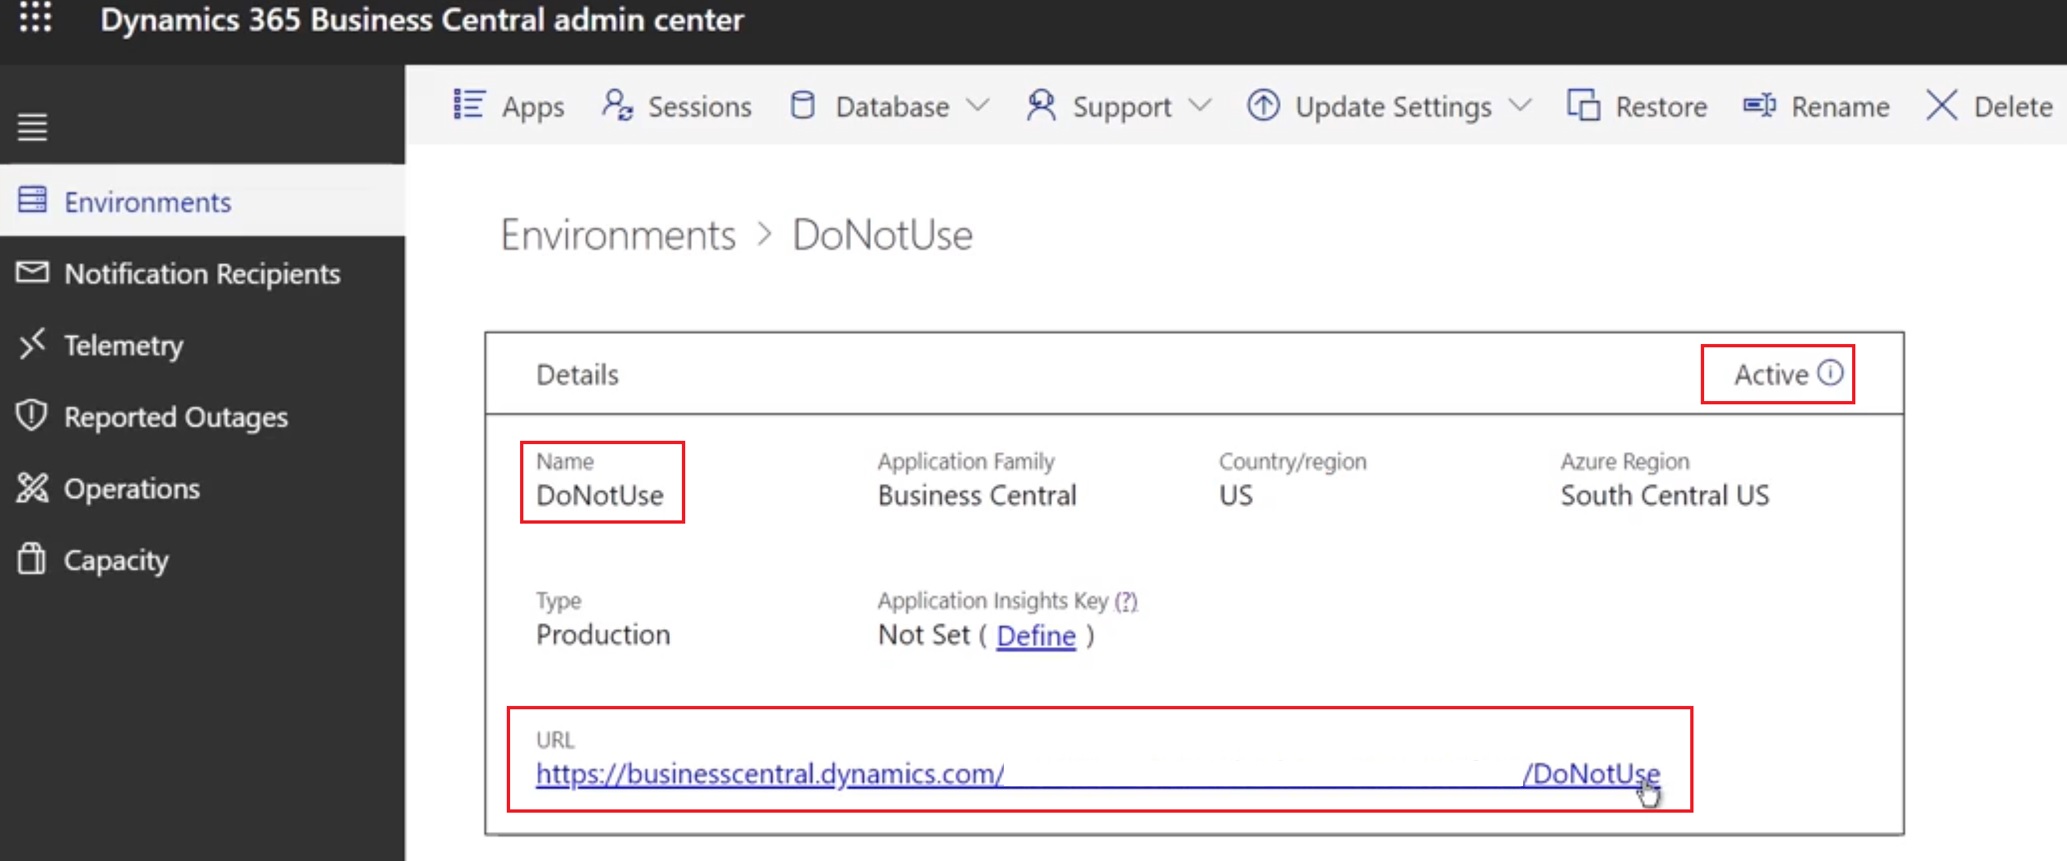This screenshot has height=861, width=2067.
Task: Delete the DoNotUse environment
Action: click(x=1990, y=106)
